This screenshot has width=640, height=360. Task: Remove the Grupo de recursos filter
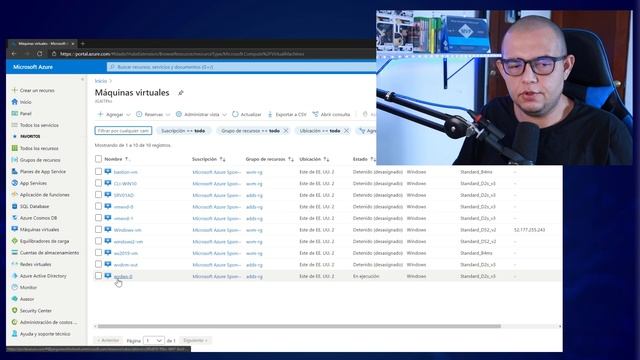tap(286, 131)
